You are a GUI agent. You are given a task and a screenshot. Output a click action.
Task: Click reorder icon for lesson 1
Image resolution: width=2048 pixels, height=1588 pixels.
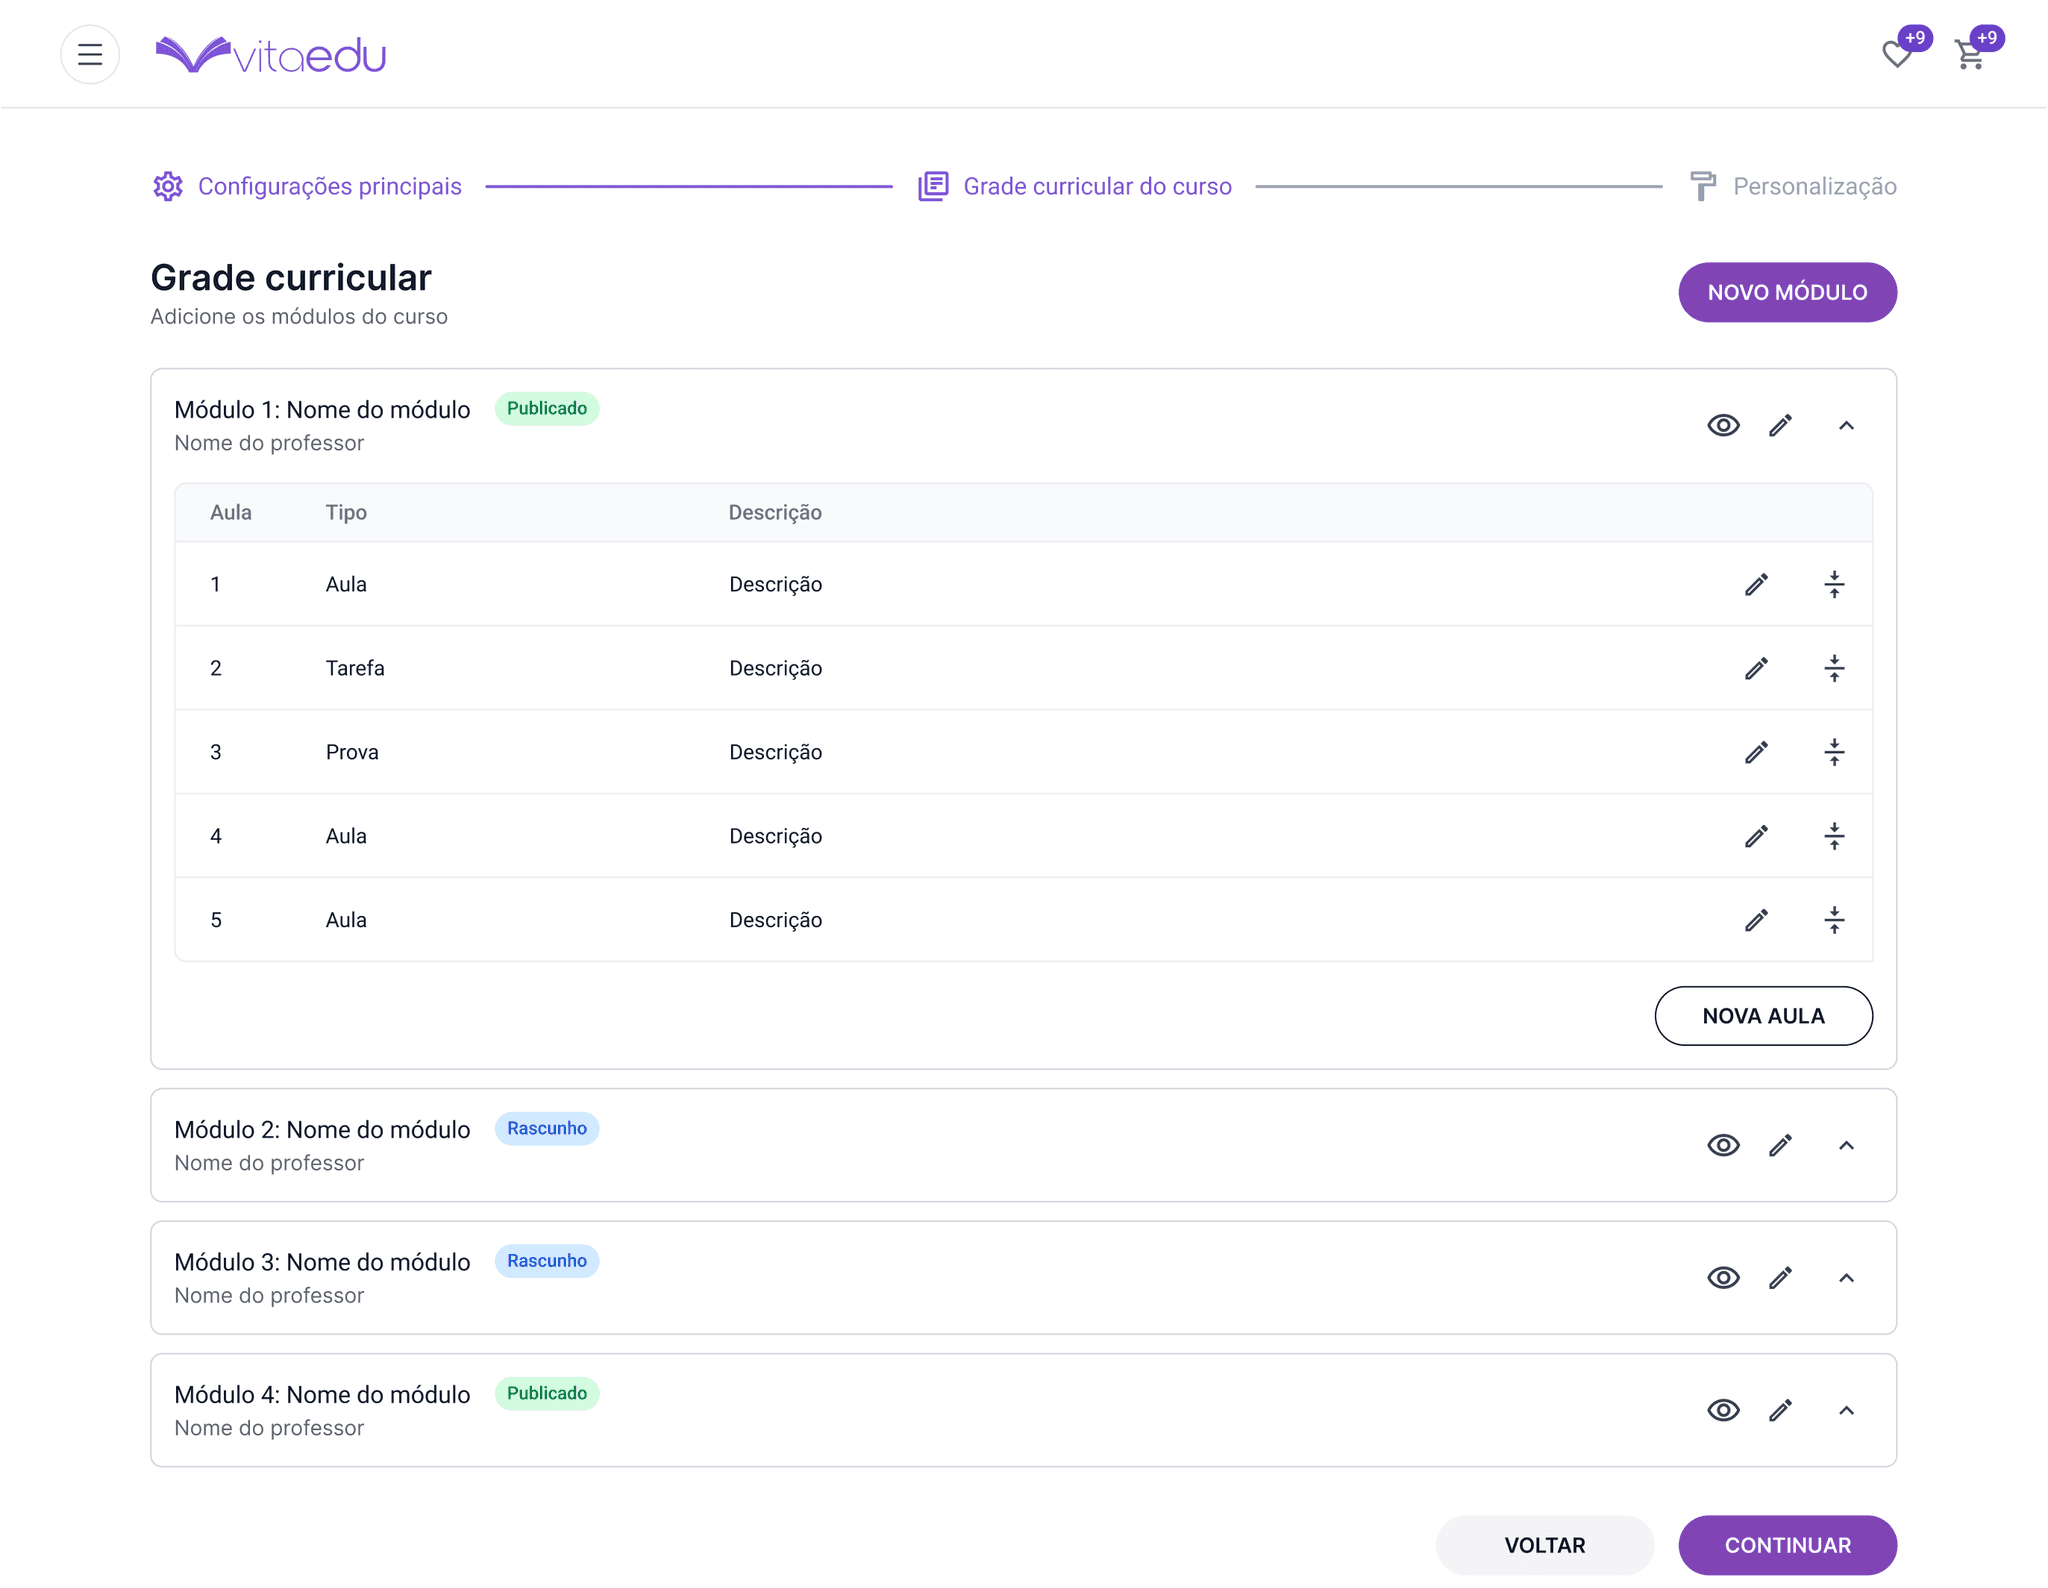point(1834,584)
